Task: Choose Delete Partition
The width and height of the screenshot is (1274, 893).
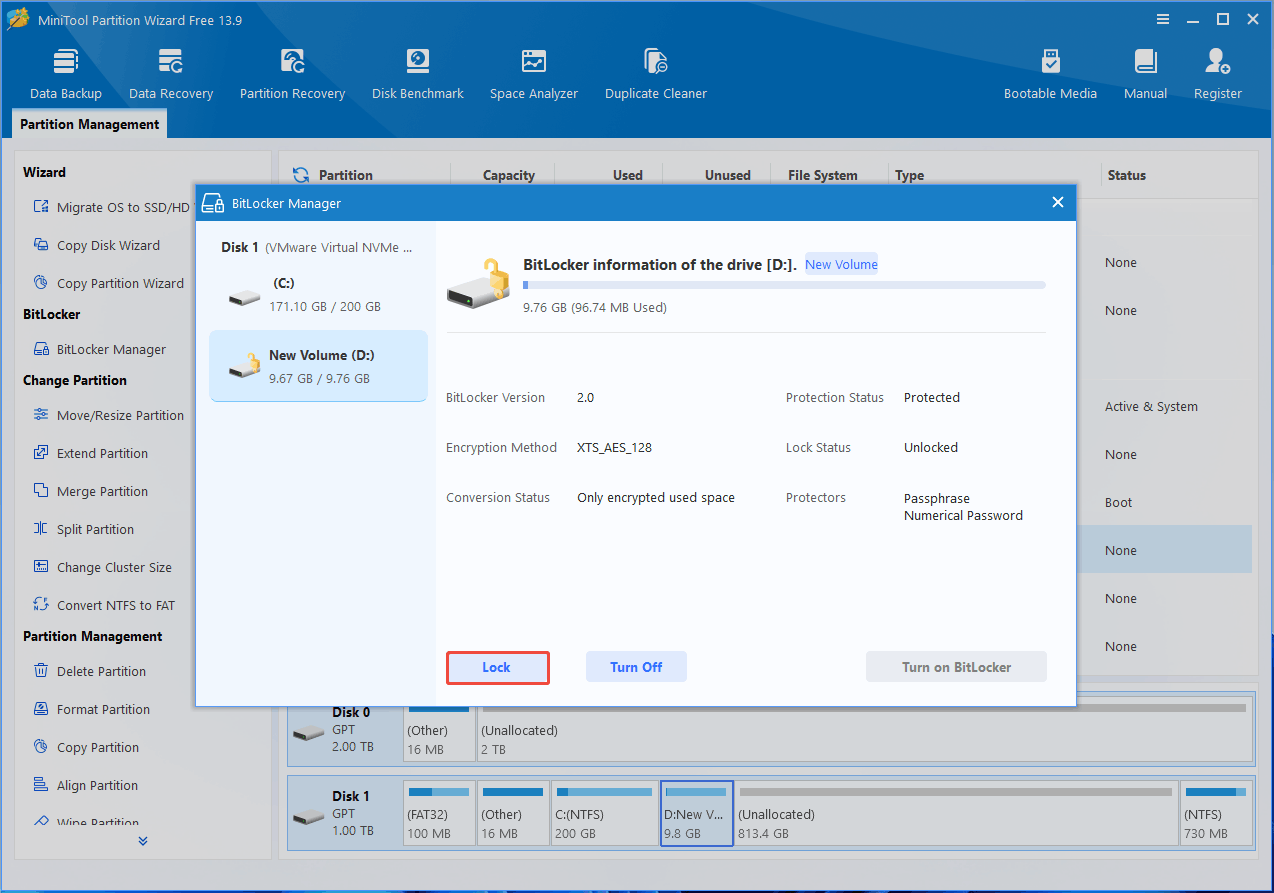Action: point(89,671)
